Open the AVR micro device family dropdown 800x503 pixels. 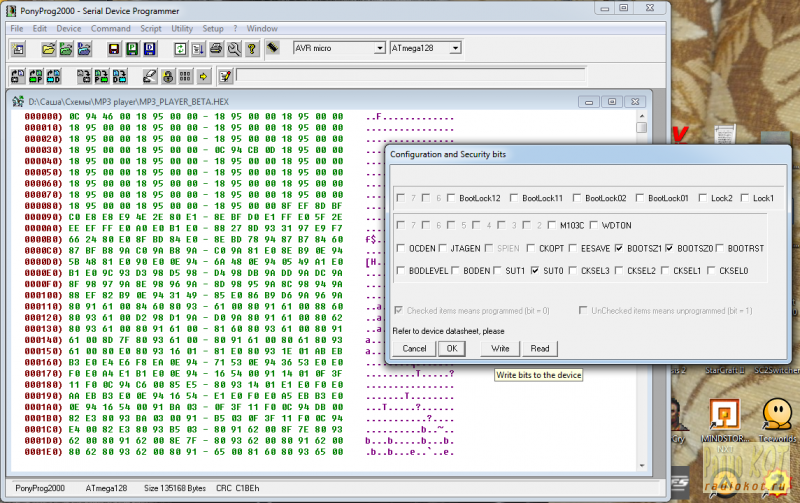(x=379, y=48)
